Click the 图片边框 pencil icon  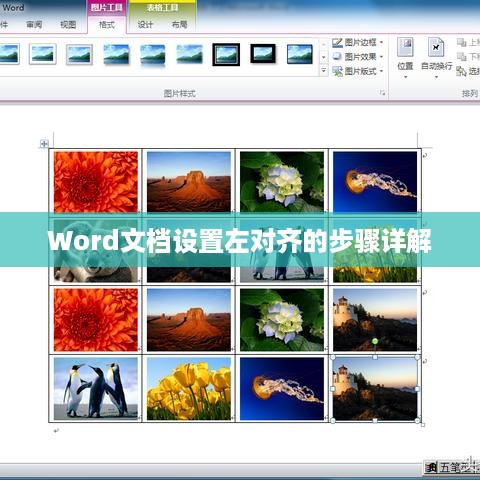pos(337,42)
